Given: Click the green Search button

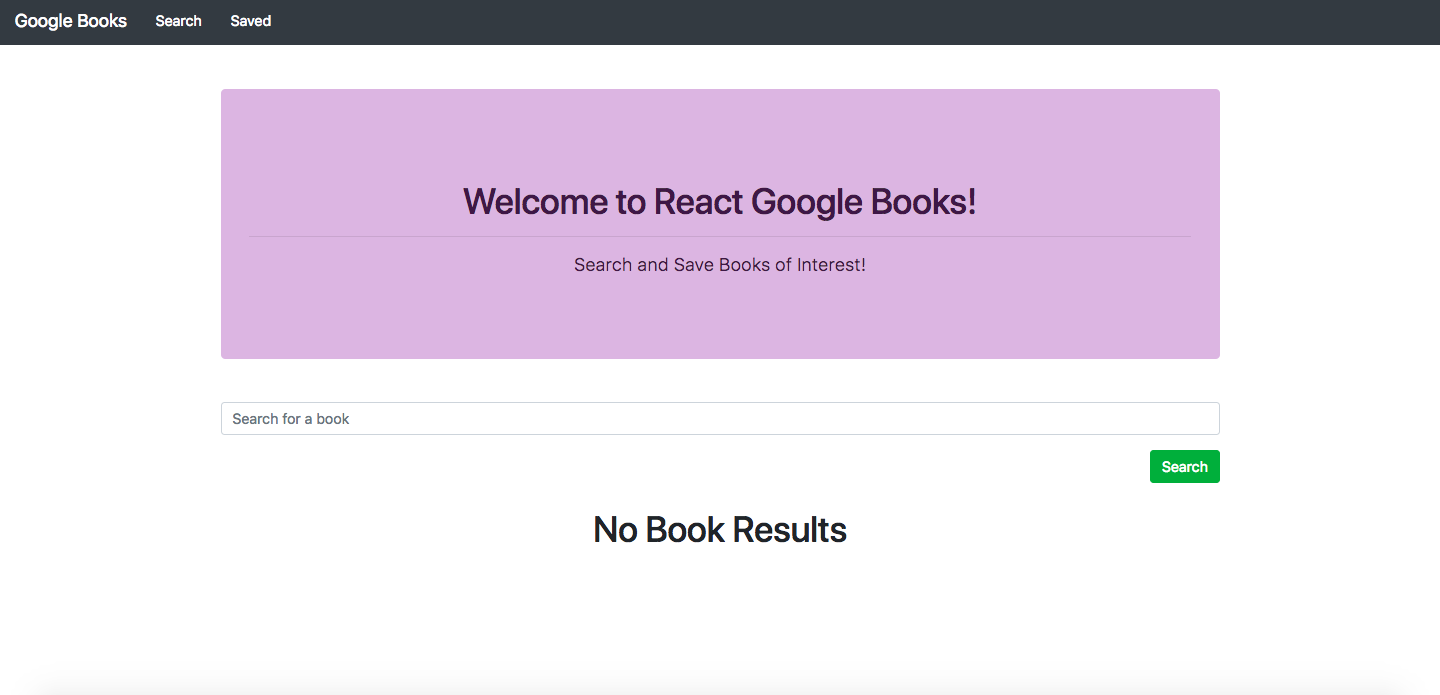Looking at the screenshot, I should pos(1184,467).
